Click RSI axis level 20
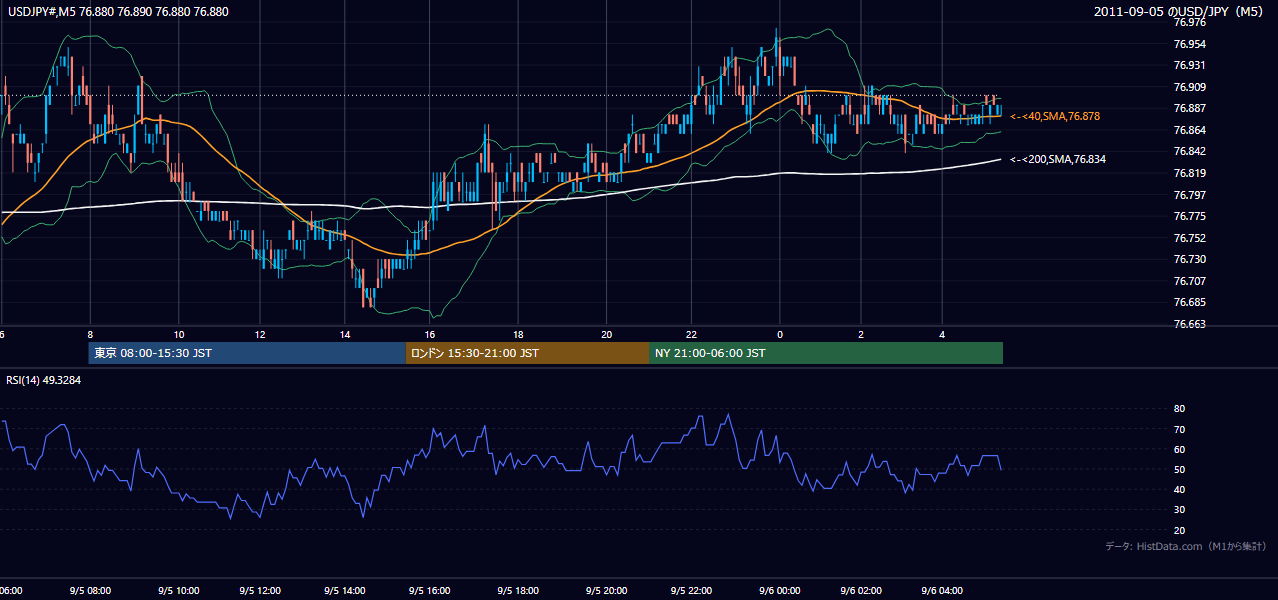Image resolution: width=1278 pixels, height=600 pixels. click(1179, 530)
